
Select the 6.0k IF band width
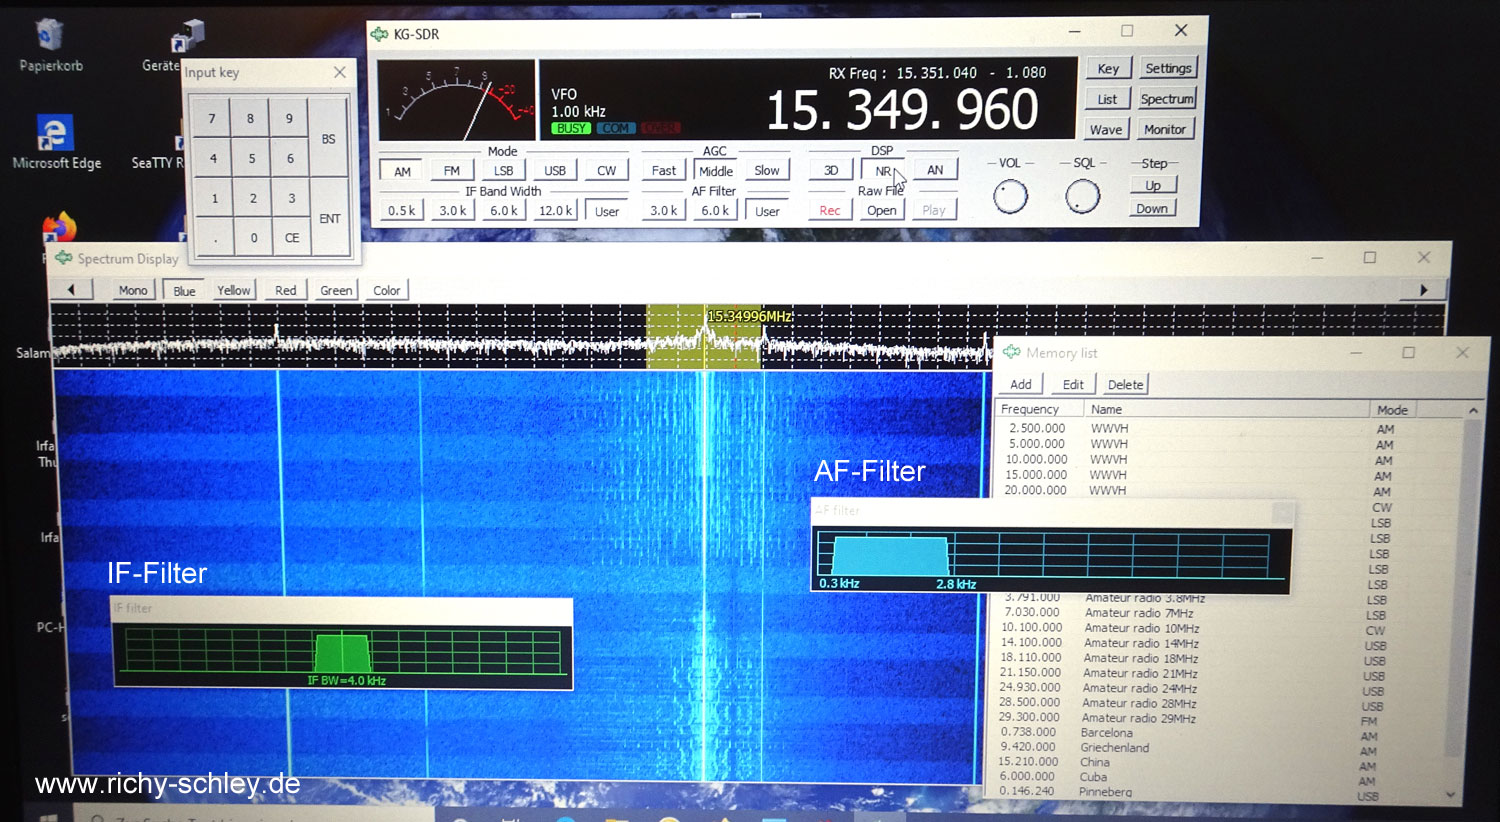click(x=503, y=211)
